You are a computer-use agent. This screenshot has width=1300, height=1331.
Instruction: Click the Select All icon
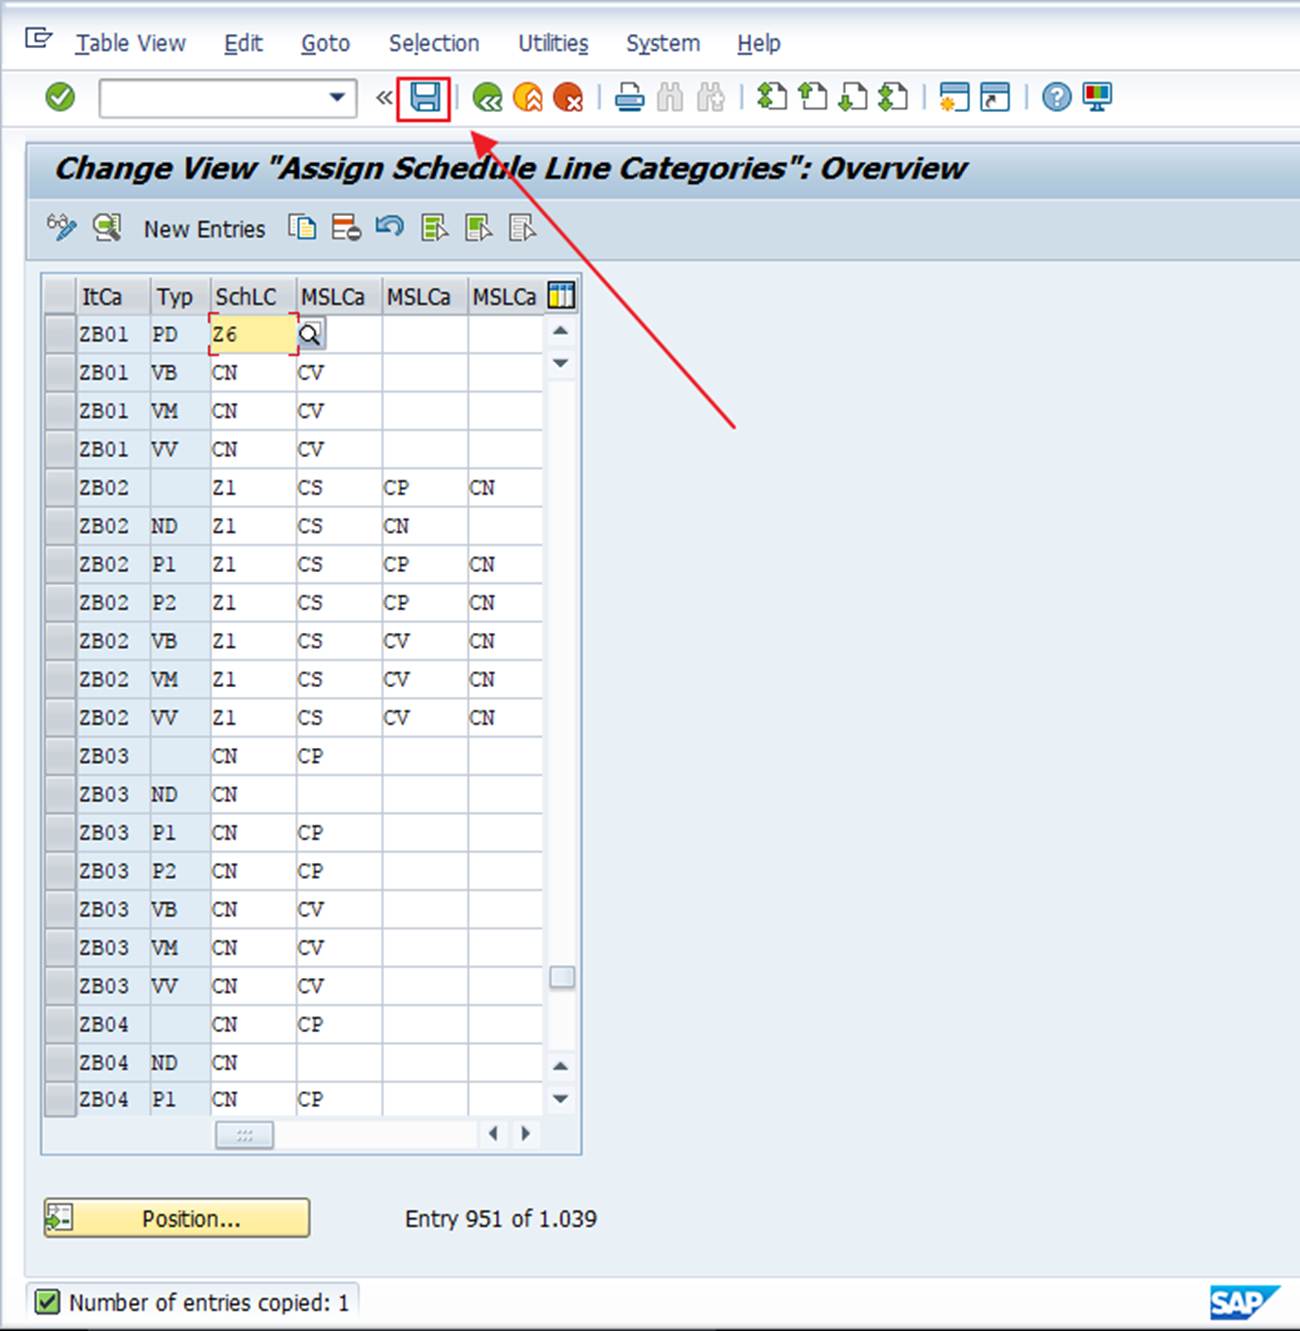[434, 228]
